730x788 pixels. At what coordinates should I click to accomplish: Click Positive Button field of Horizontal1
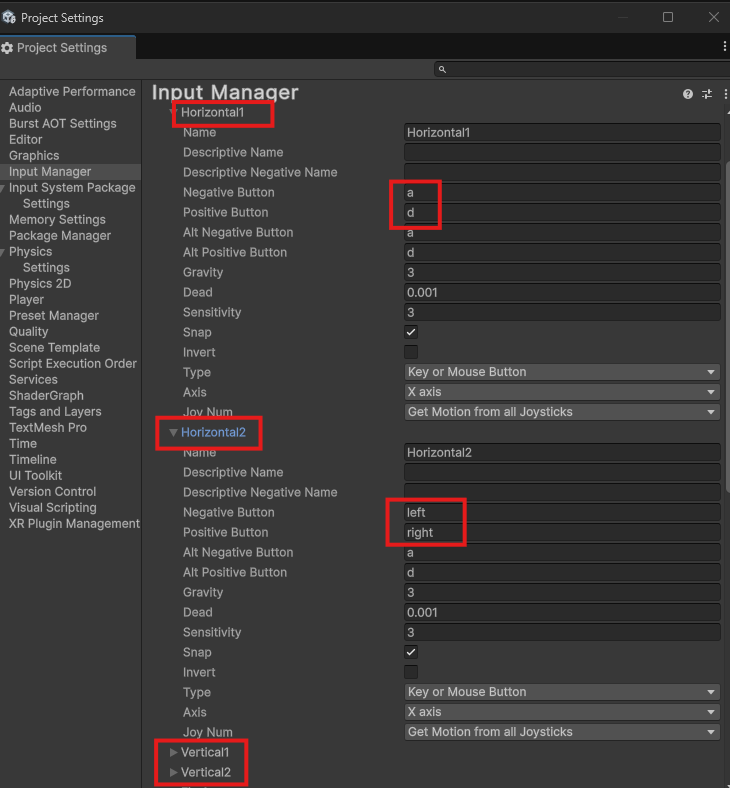pyautogui.click(x=562, y=213)
